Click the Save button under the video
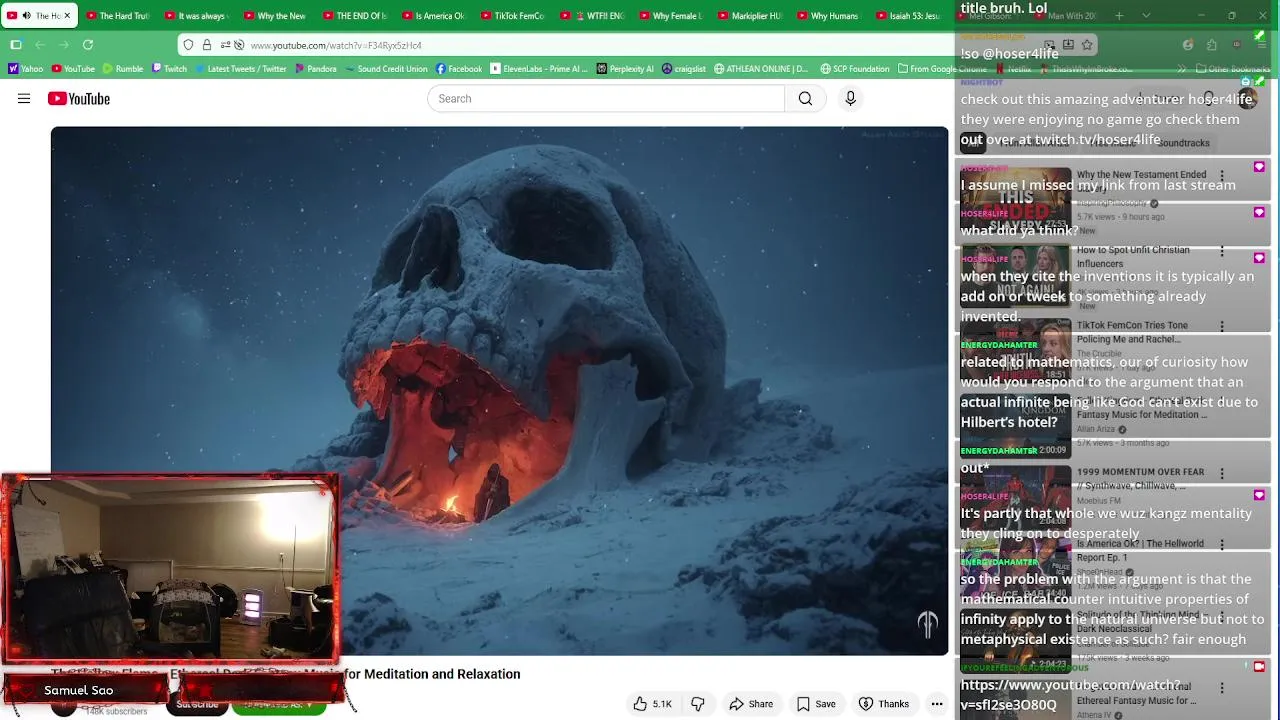This screenshot has width=1280, height=720. pyautogui.click(x=816, y=704)
